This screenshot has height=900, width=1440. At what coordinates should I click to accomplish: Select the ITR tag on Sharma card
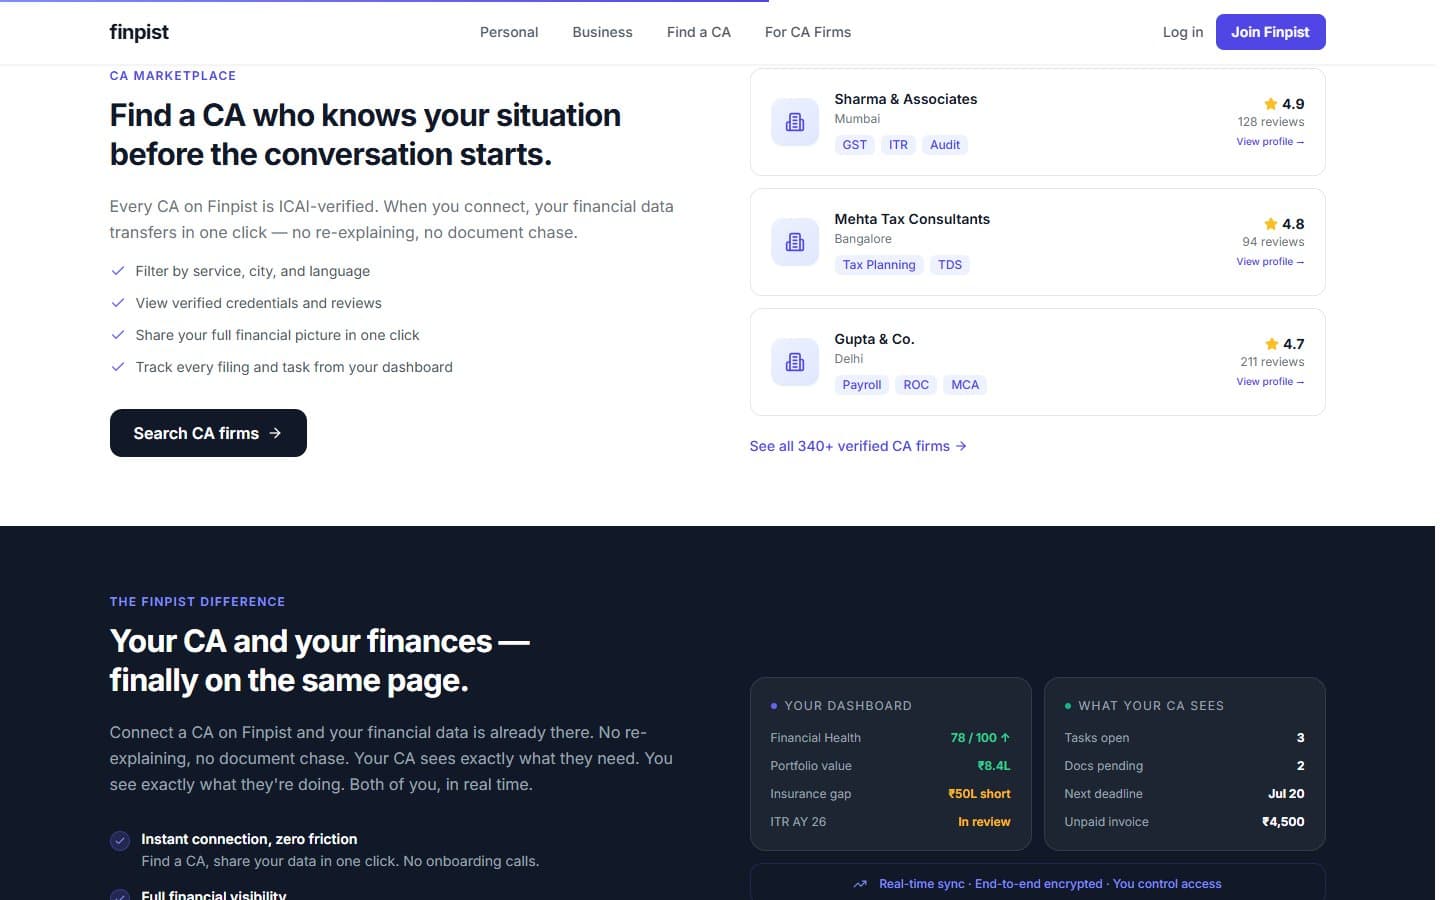899,145
